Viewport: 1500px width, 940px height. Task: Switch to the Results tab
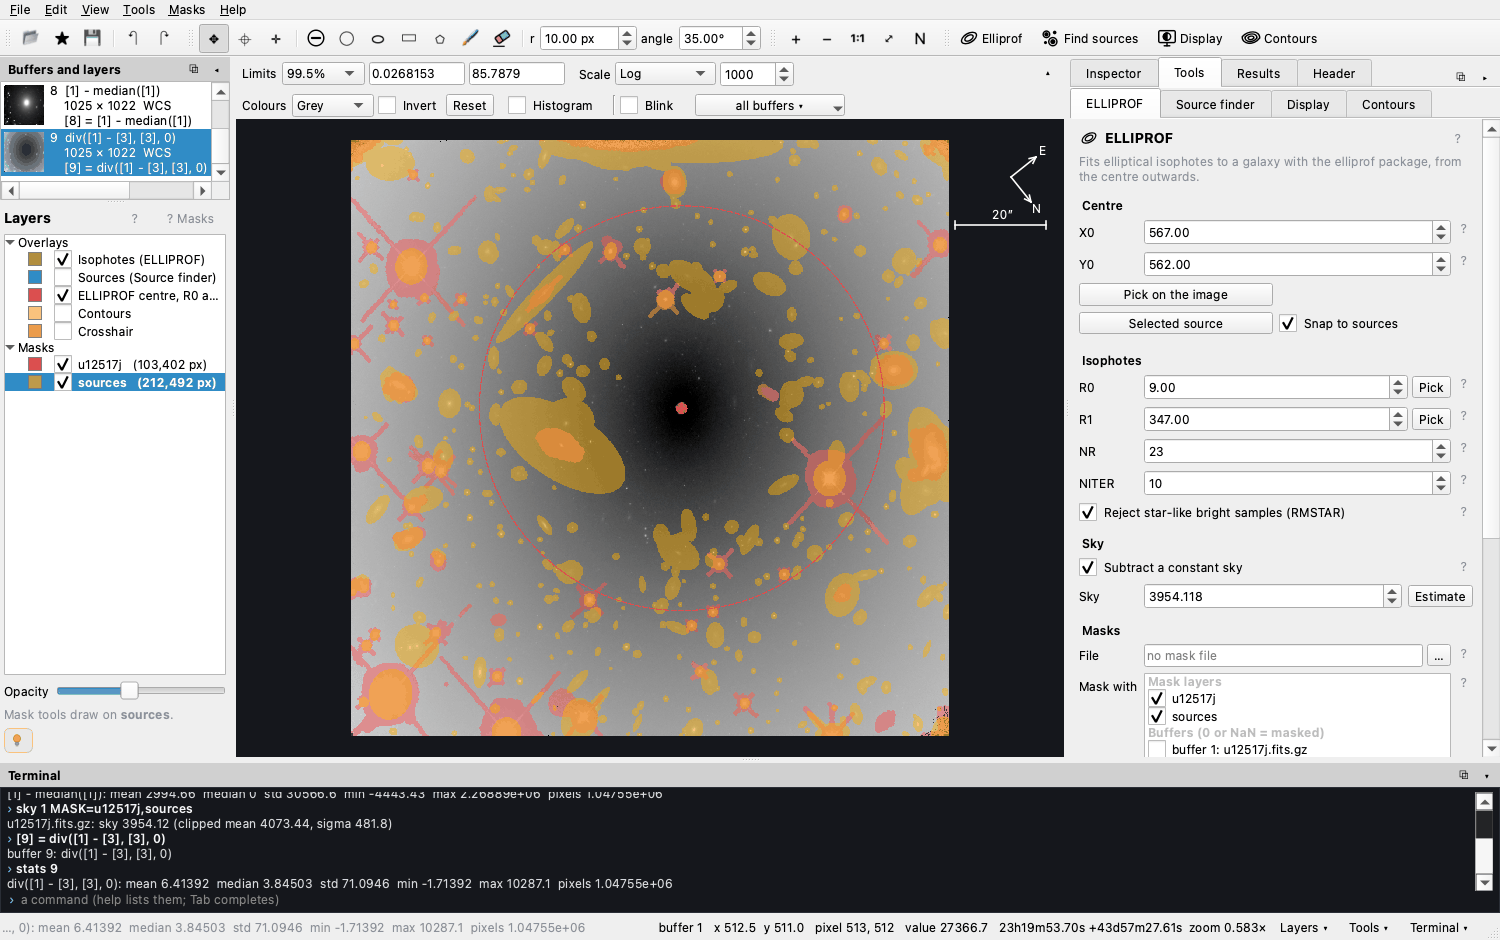(x=1258, y=73)
